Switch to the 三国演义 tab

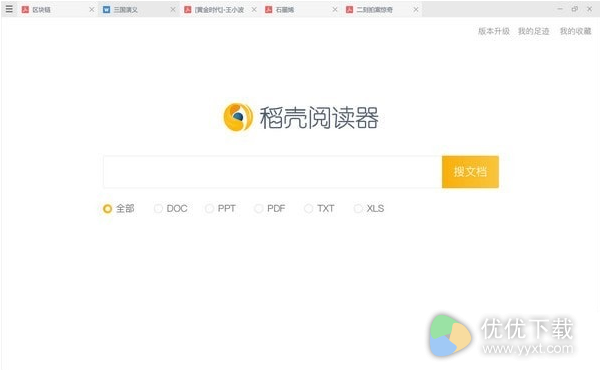(x=139, y=10)
